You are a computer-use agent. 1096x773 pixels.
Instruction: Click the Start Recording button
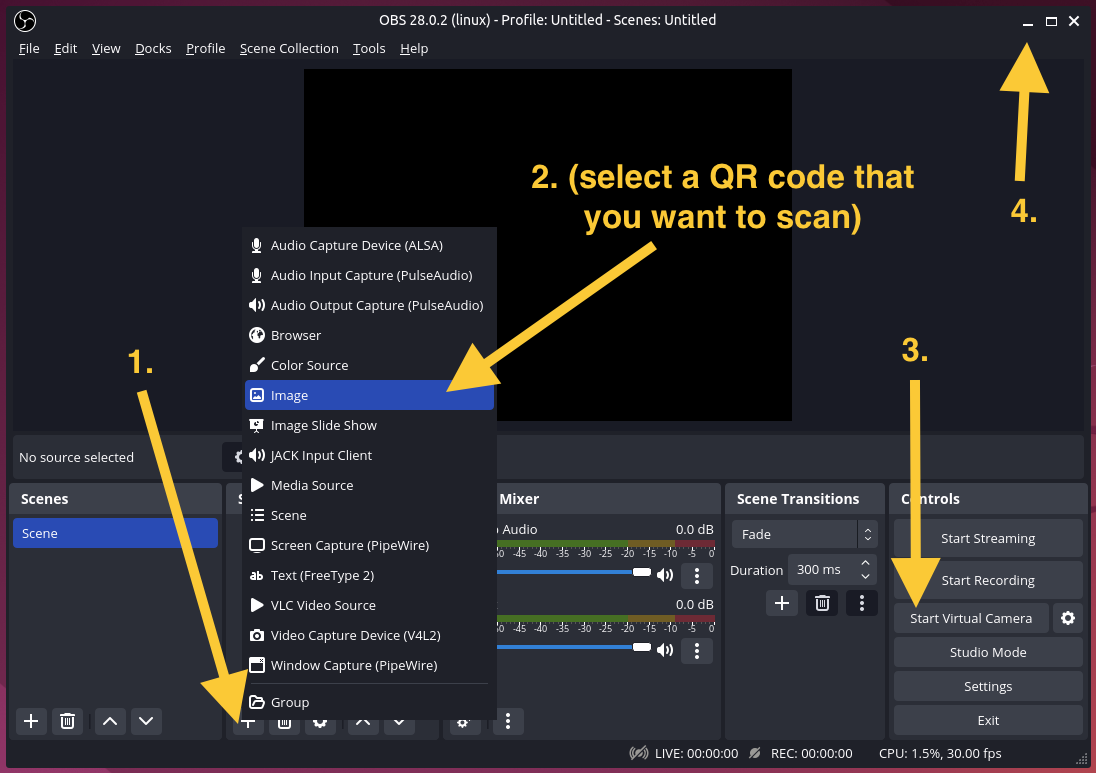point(988,580)
